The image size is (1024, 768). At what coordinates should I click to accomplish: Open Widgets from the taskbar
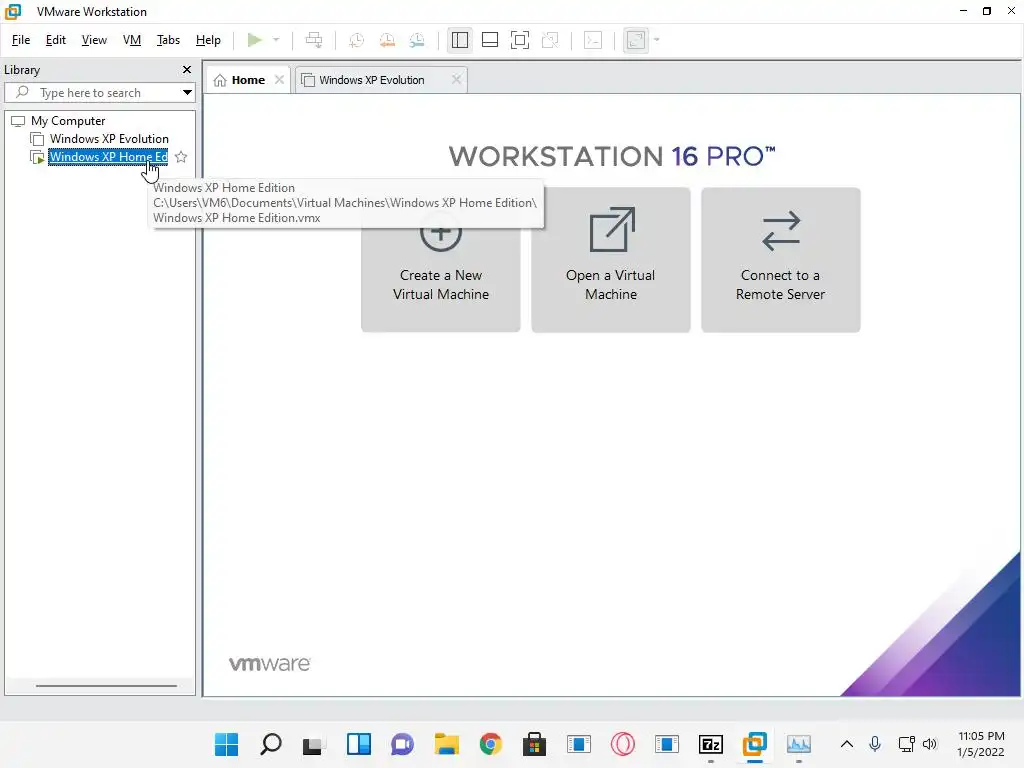359,744
